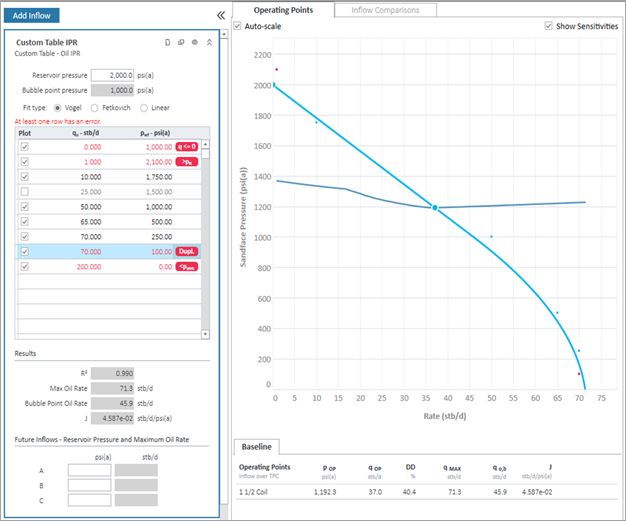Click the duplicate inflow icon beside Custom Table IPR
The width and height of the screenshot is (626, 521).
click(181, 42)
